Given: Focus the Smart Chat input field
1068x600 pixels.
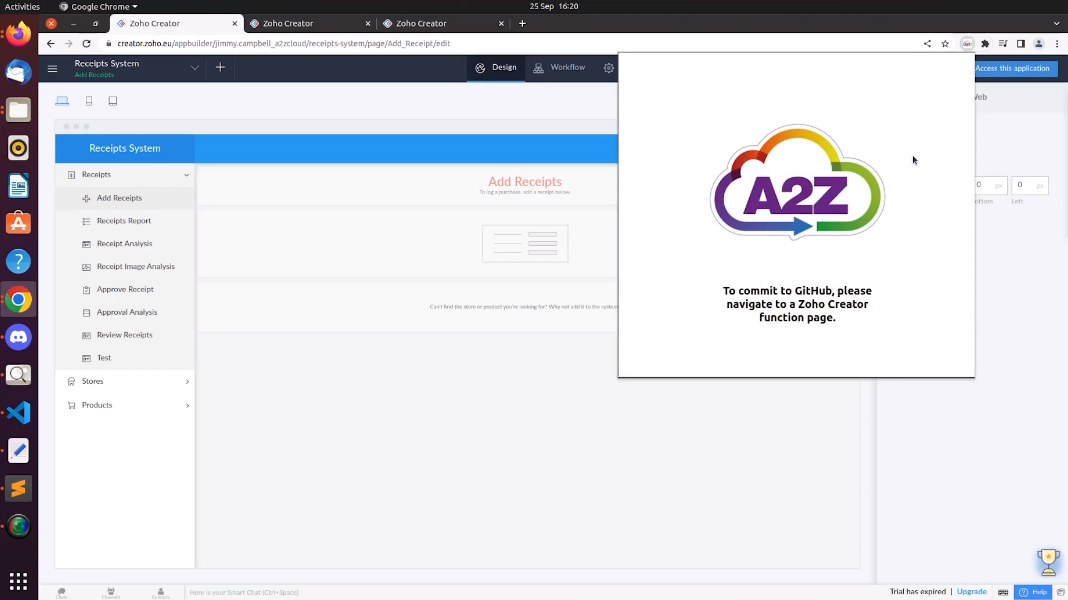Looking at the screenshot, I should point(244,593).
